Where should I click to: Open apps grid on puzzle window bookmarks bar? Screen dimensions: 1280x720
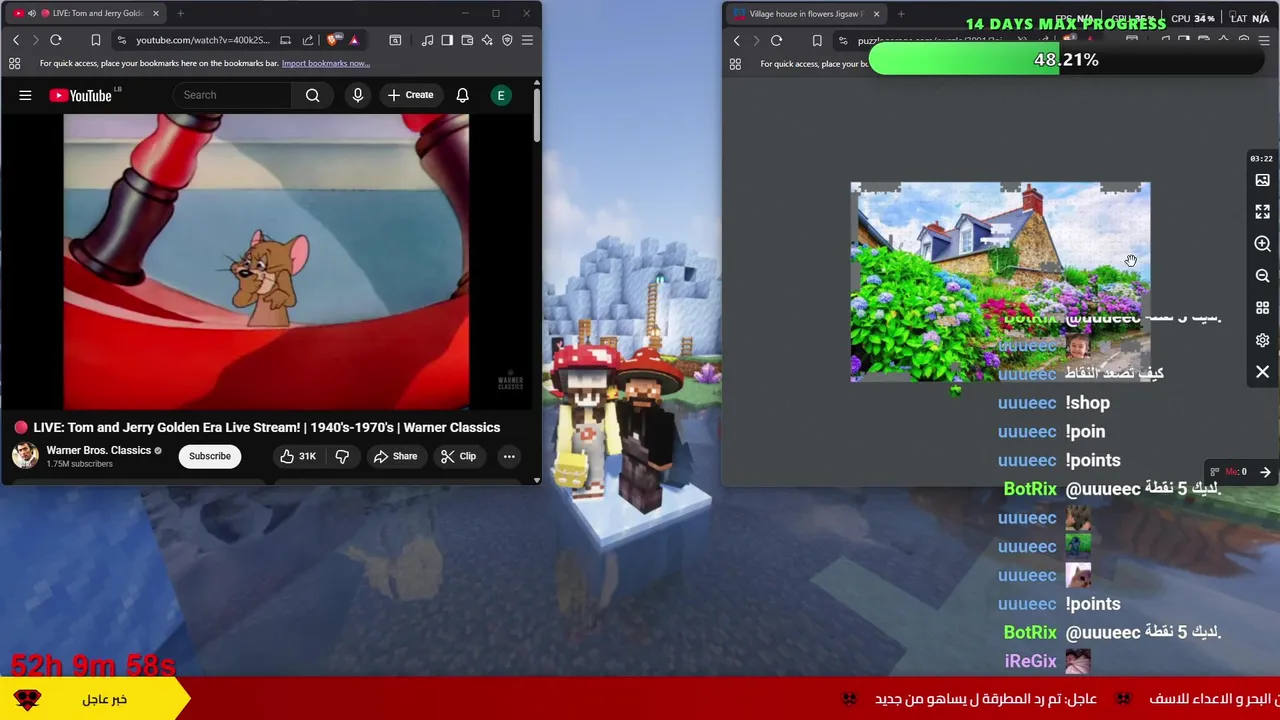(x=735, y=64)
